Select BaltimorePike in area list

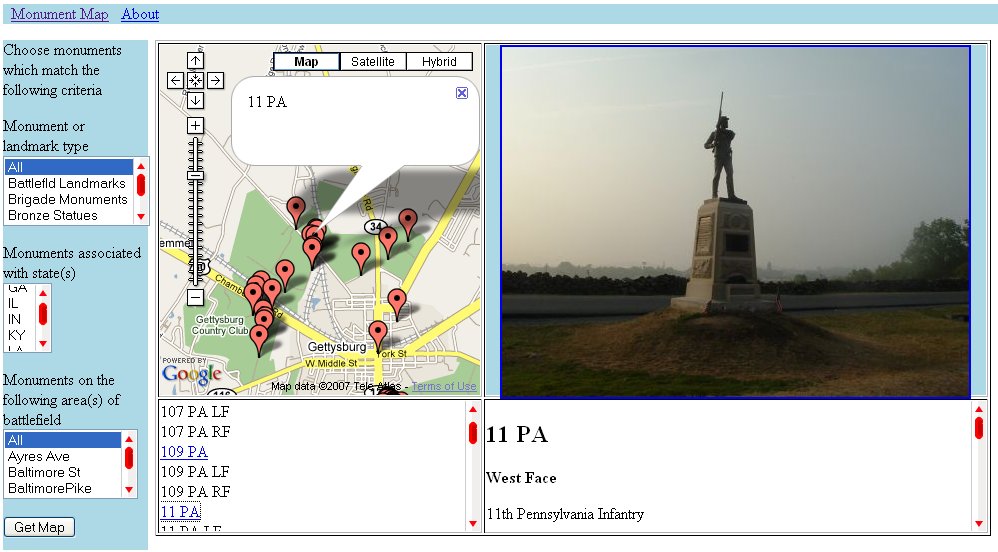click(x=63, y=488)
